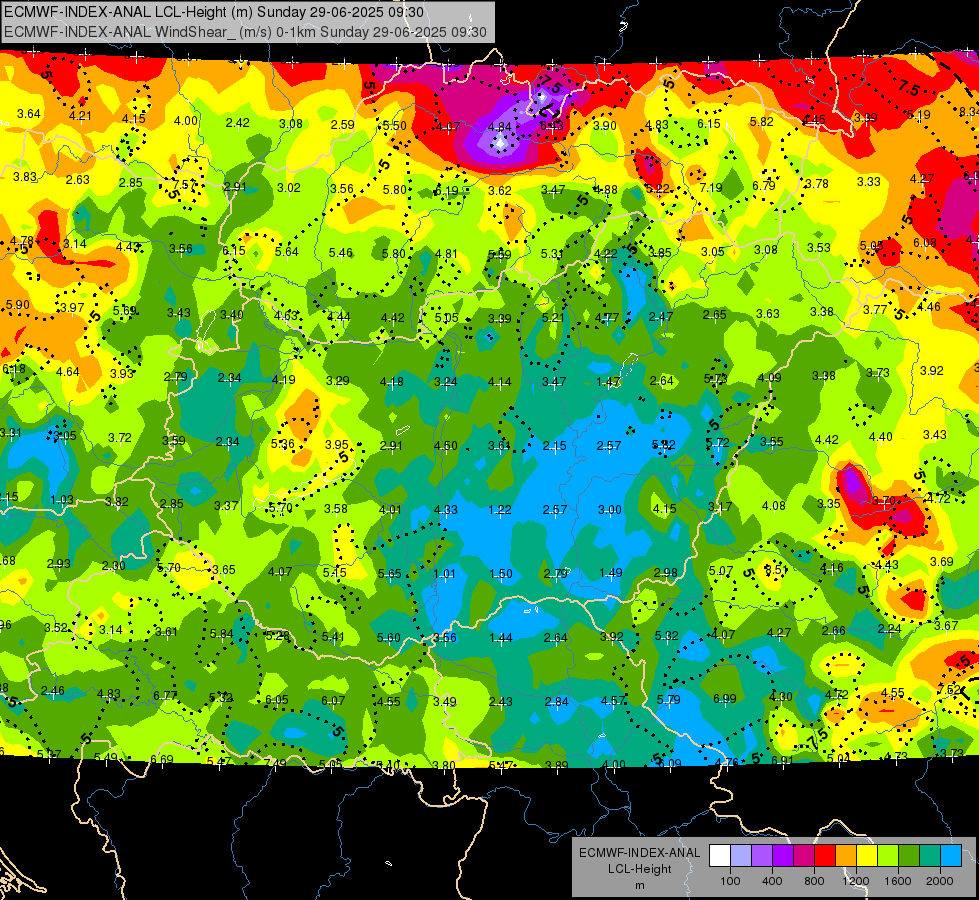
Task: Click the wind shear value 6.08
Action: pos(925,242)
